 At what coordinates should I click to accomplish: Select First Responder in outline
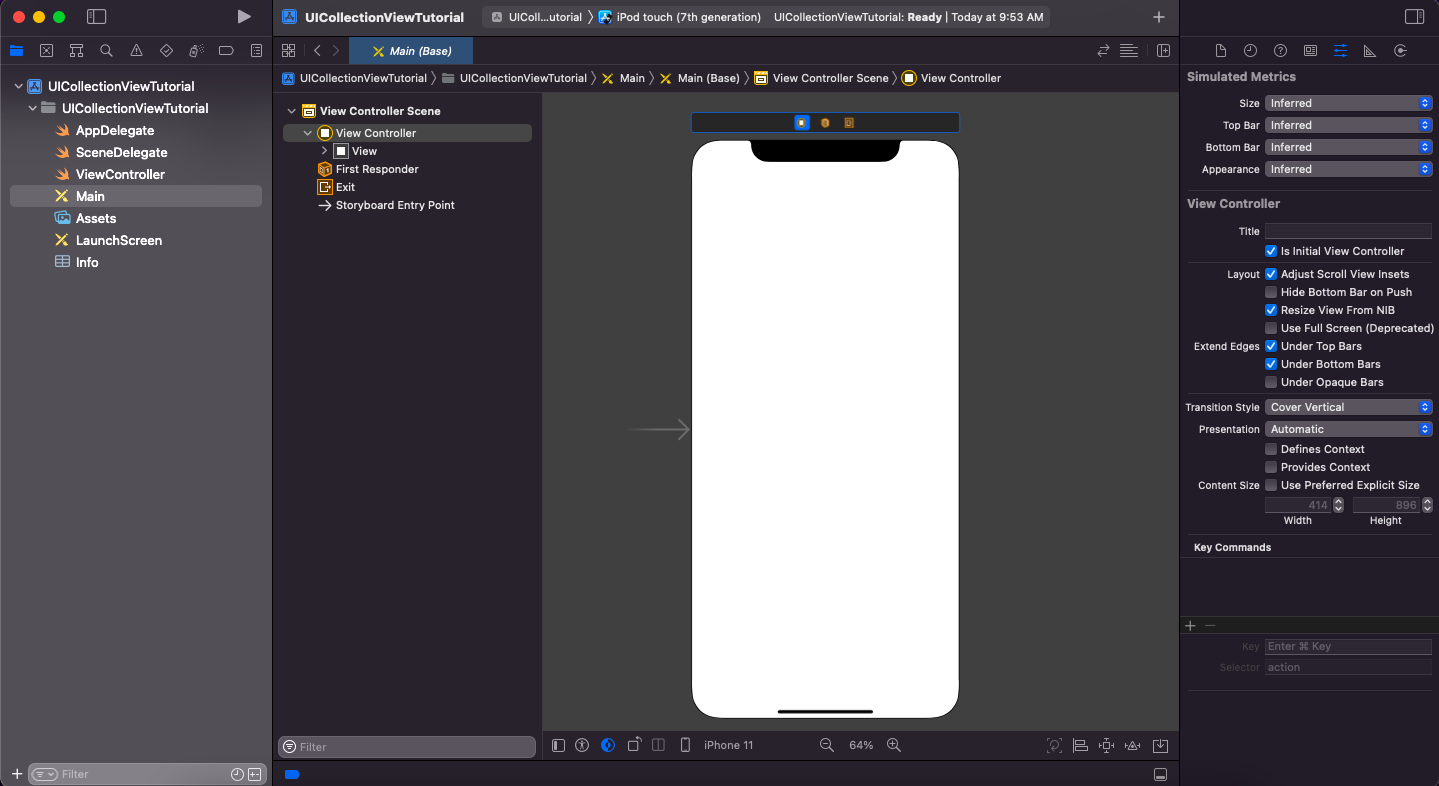point(377,169)
